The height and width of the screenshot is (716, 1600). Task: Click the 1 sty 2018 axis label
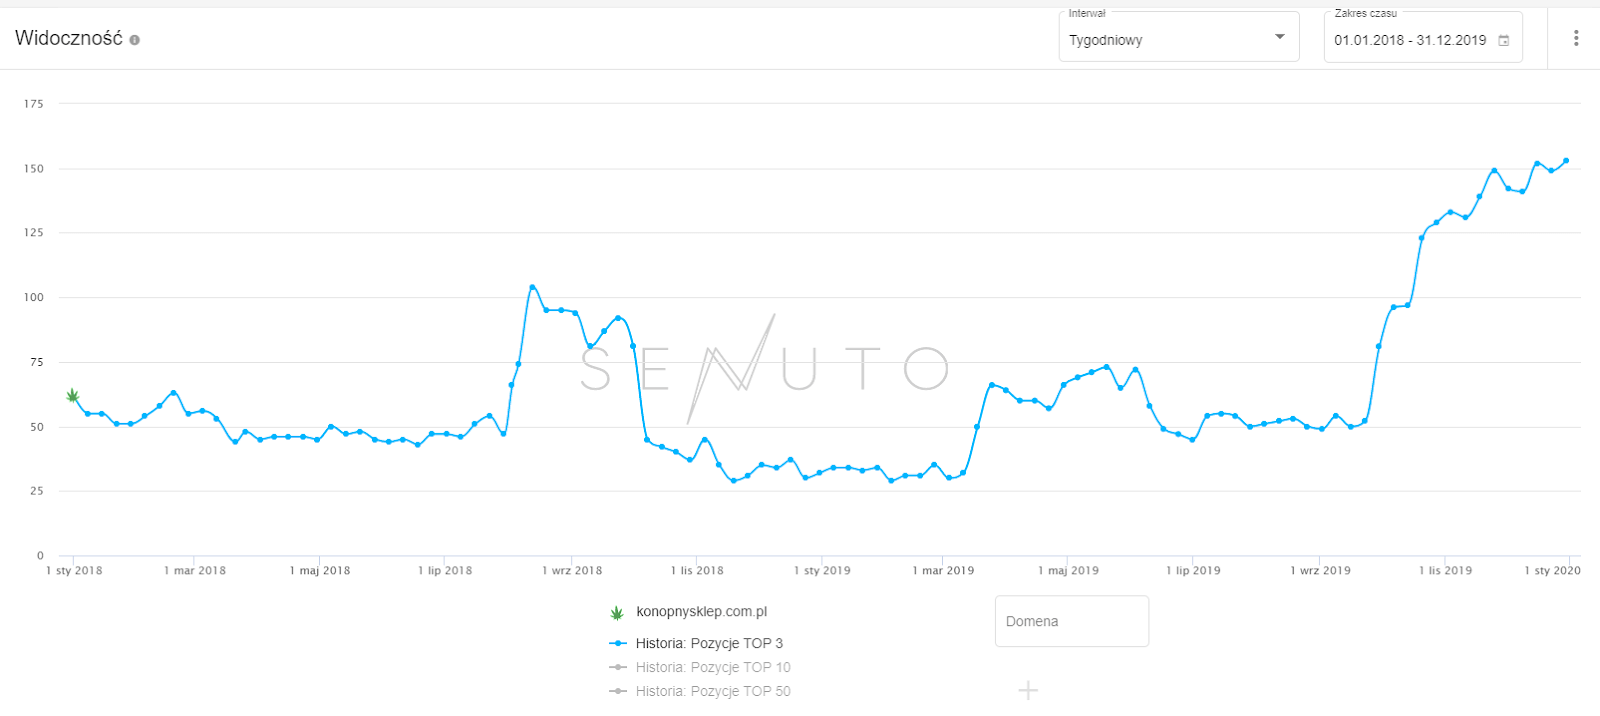74,571
